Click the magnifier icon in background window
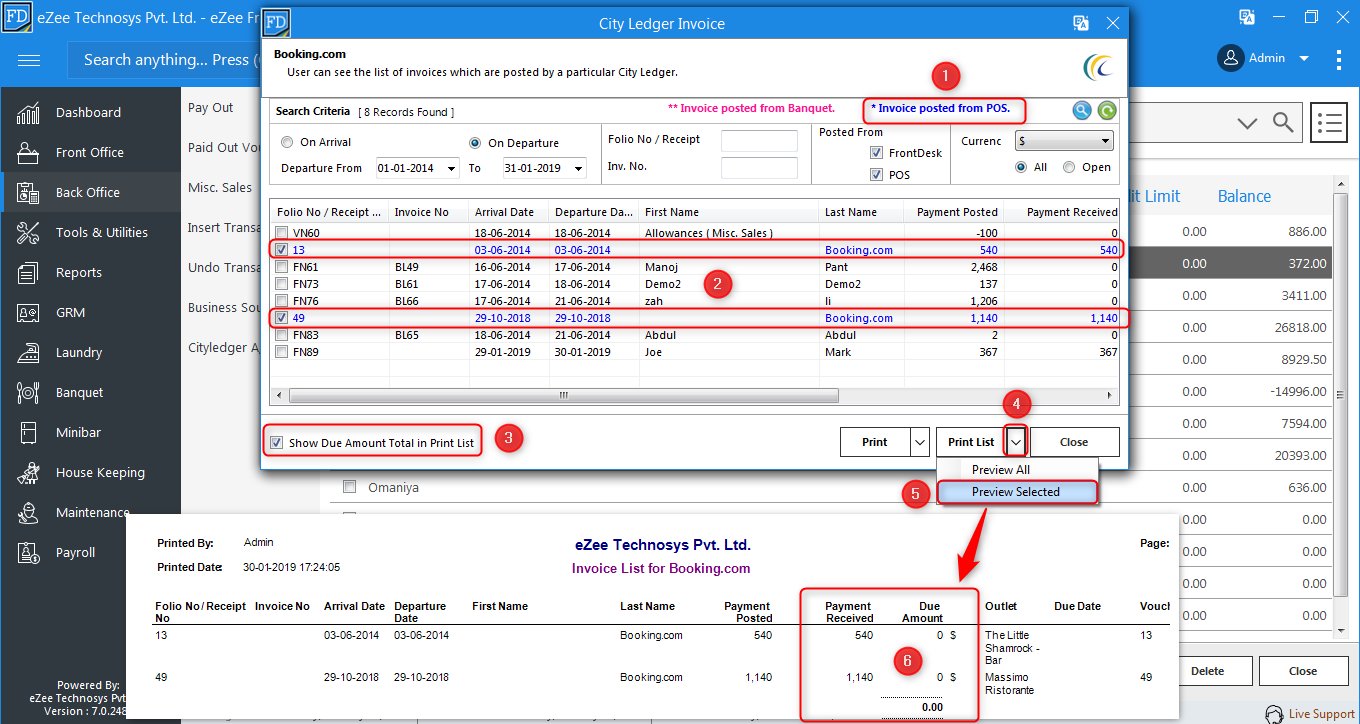This screenshot has width=1360, height=724. [x=1283, y=122]
